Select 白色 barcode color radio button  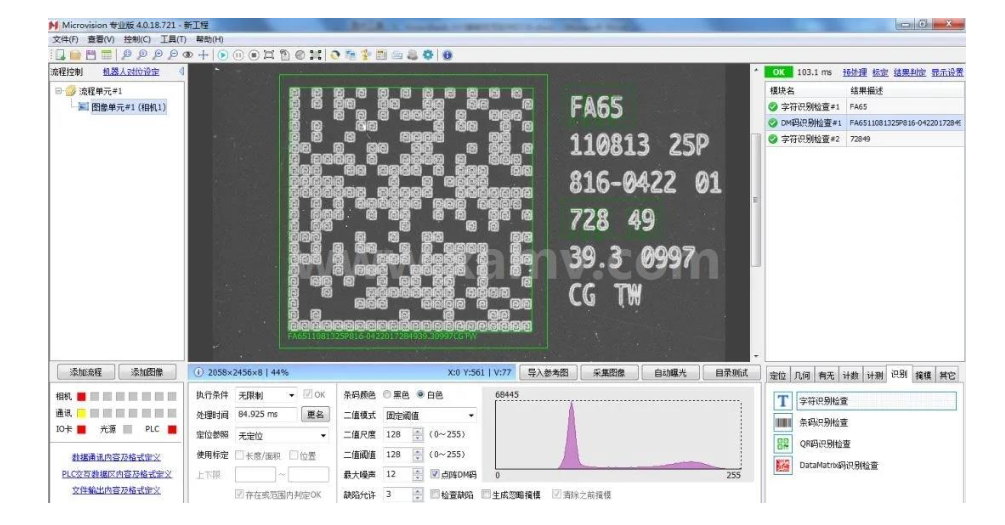(420, 395)
